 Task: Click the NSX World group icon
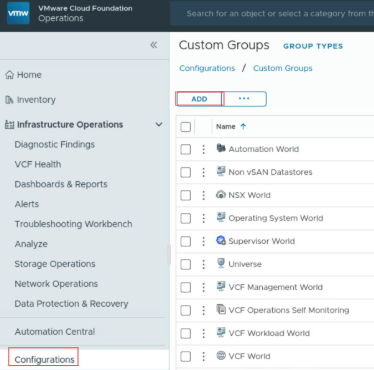coord(221,195)
